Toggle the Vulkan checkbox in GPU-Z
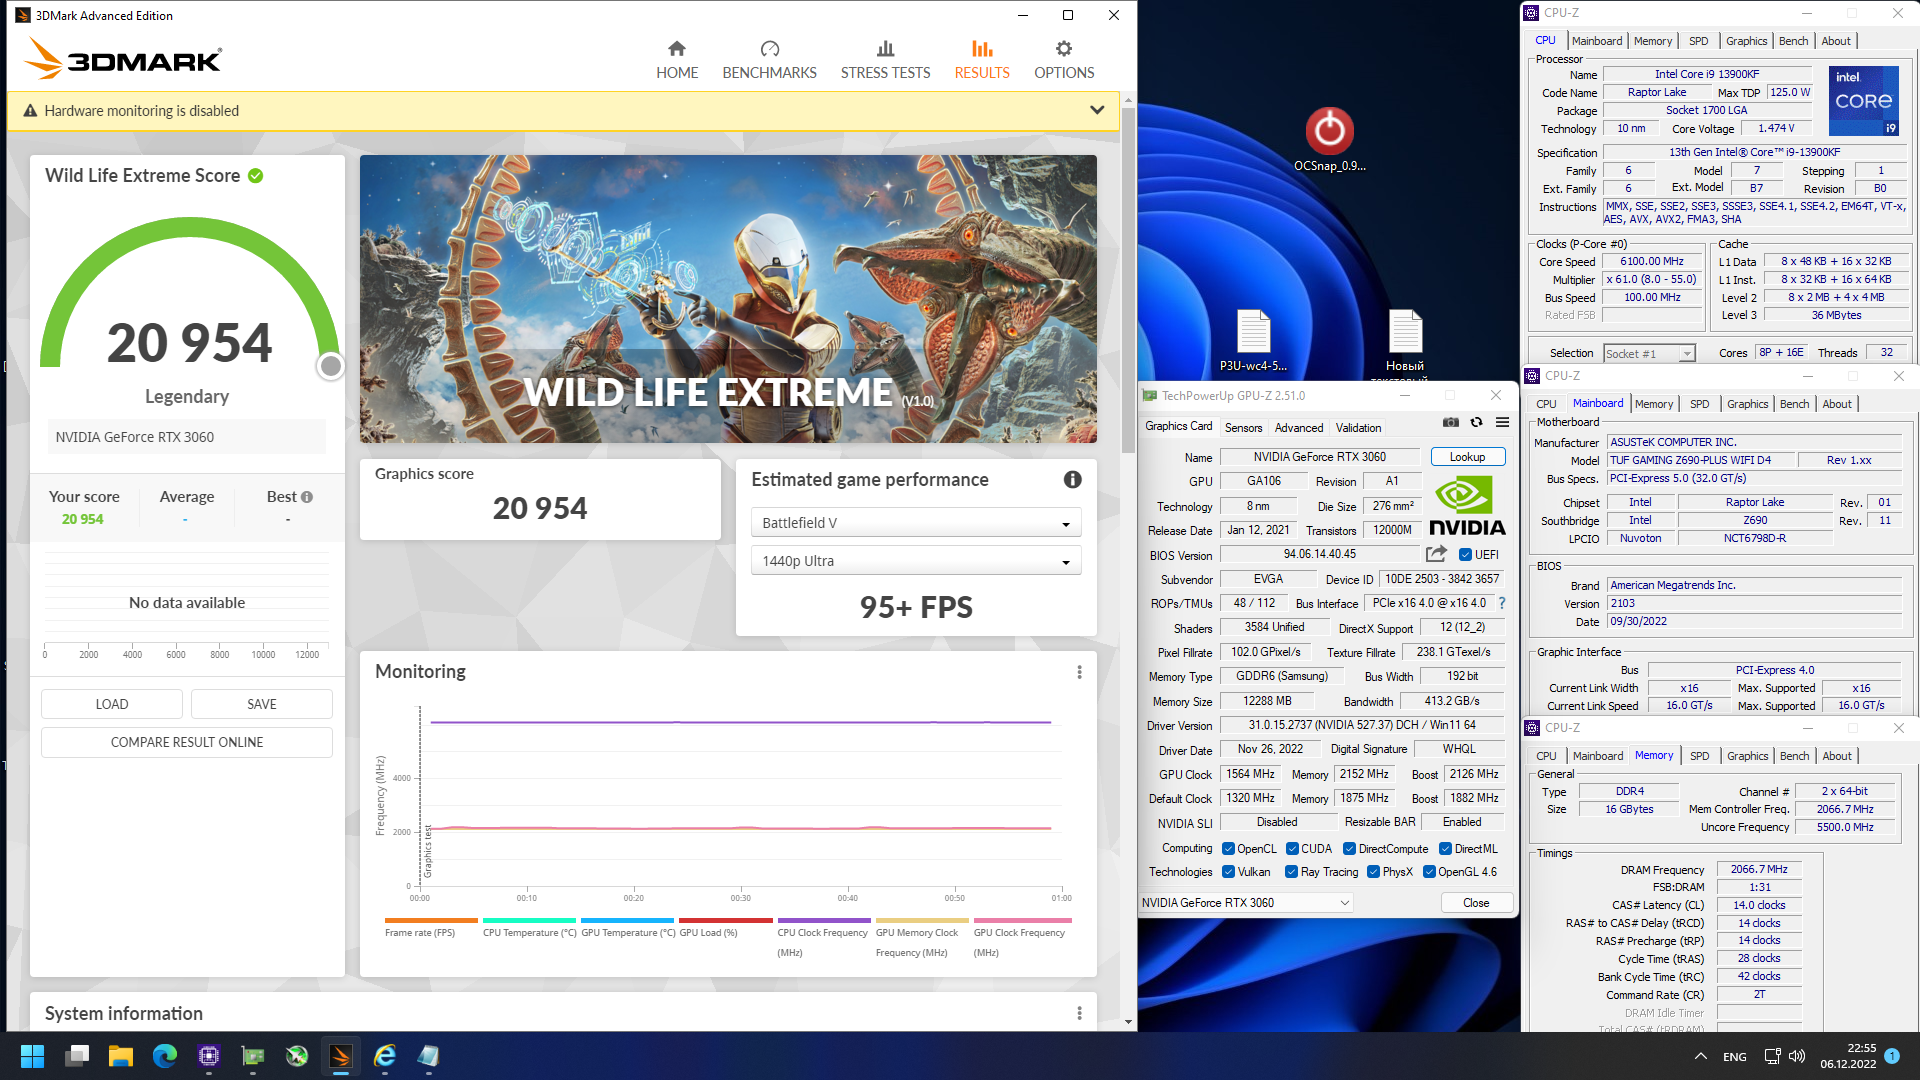Image resolution: width=1920 pixels, height=1080 pixels. coord(1228,872)
